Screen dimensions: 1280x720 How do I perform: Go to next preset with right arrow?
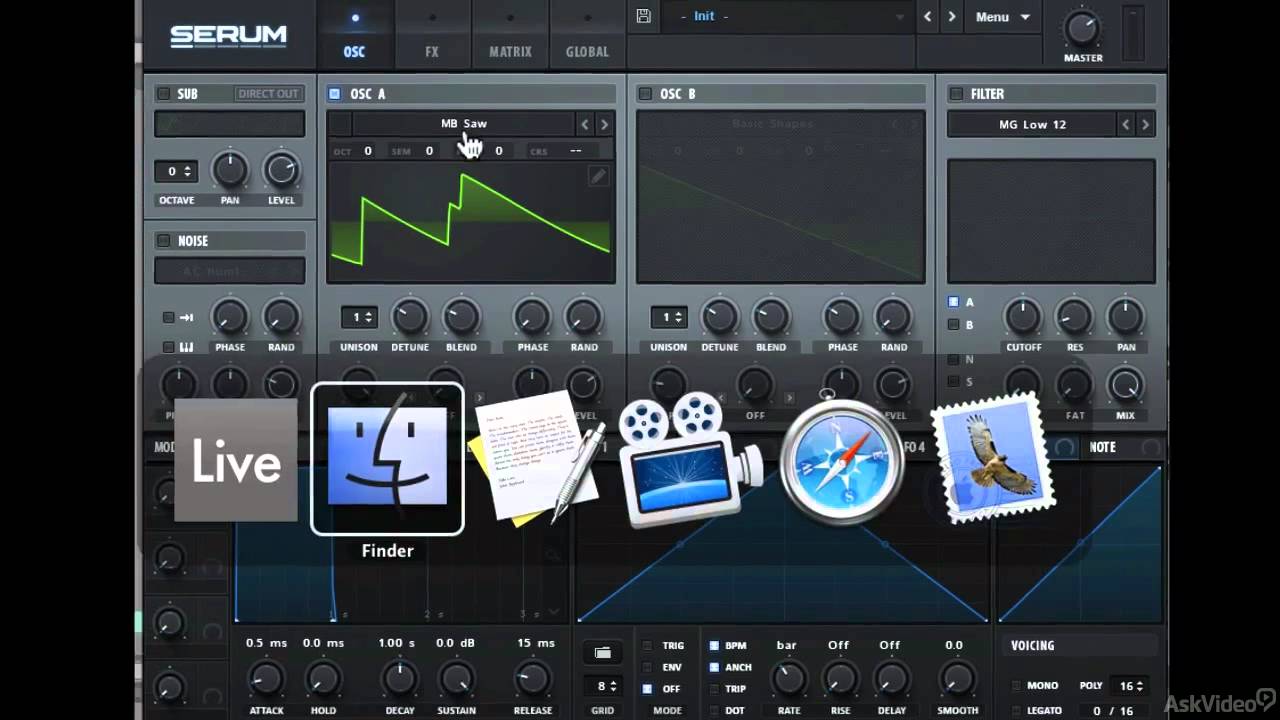click(952, 17)
